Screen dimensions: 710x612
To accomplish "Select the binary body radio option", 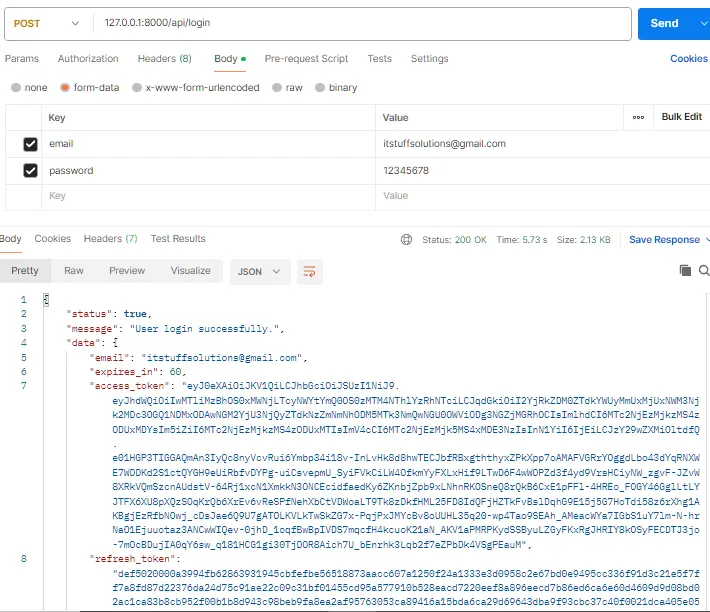I will pos(320,87).
